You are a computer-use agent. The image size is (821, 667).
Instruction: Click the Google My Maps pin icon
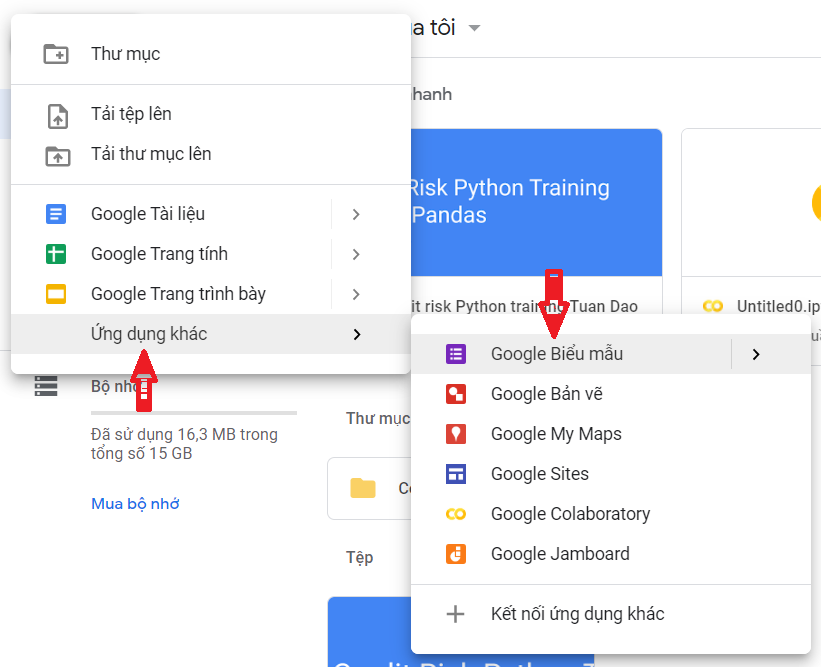456,434
